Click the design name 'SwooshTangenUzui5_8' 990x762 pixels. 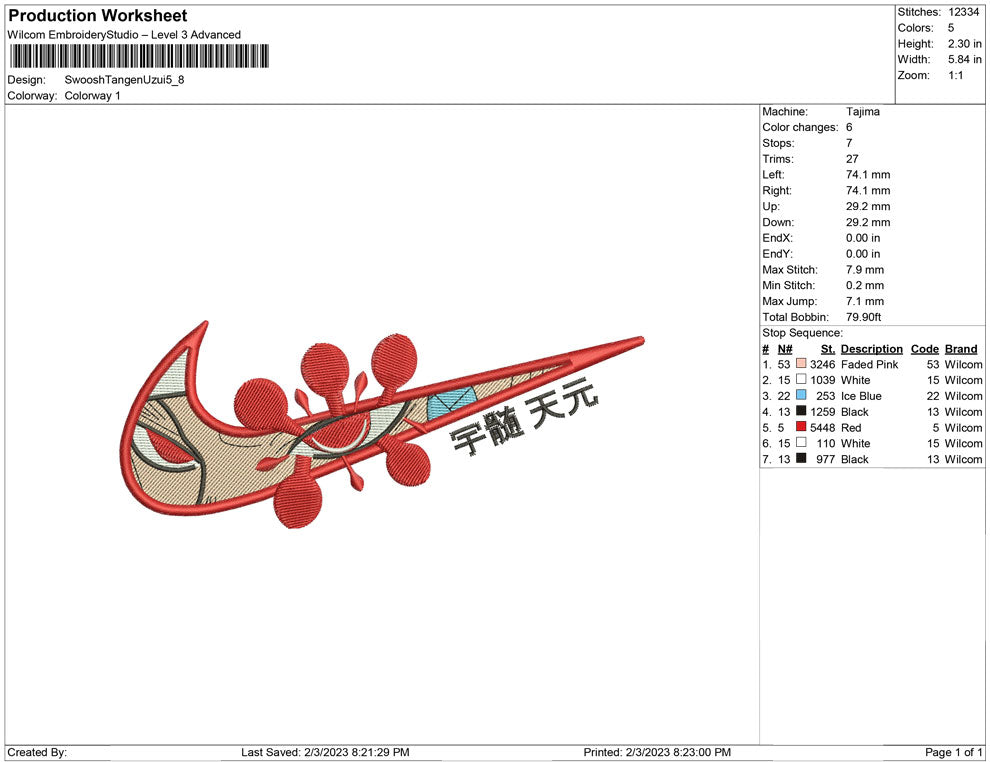tap(124, 80)
